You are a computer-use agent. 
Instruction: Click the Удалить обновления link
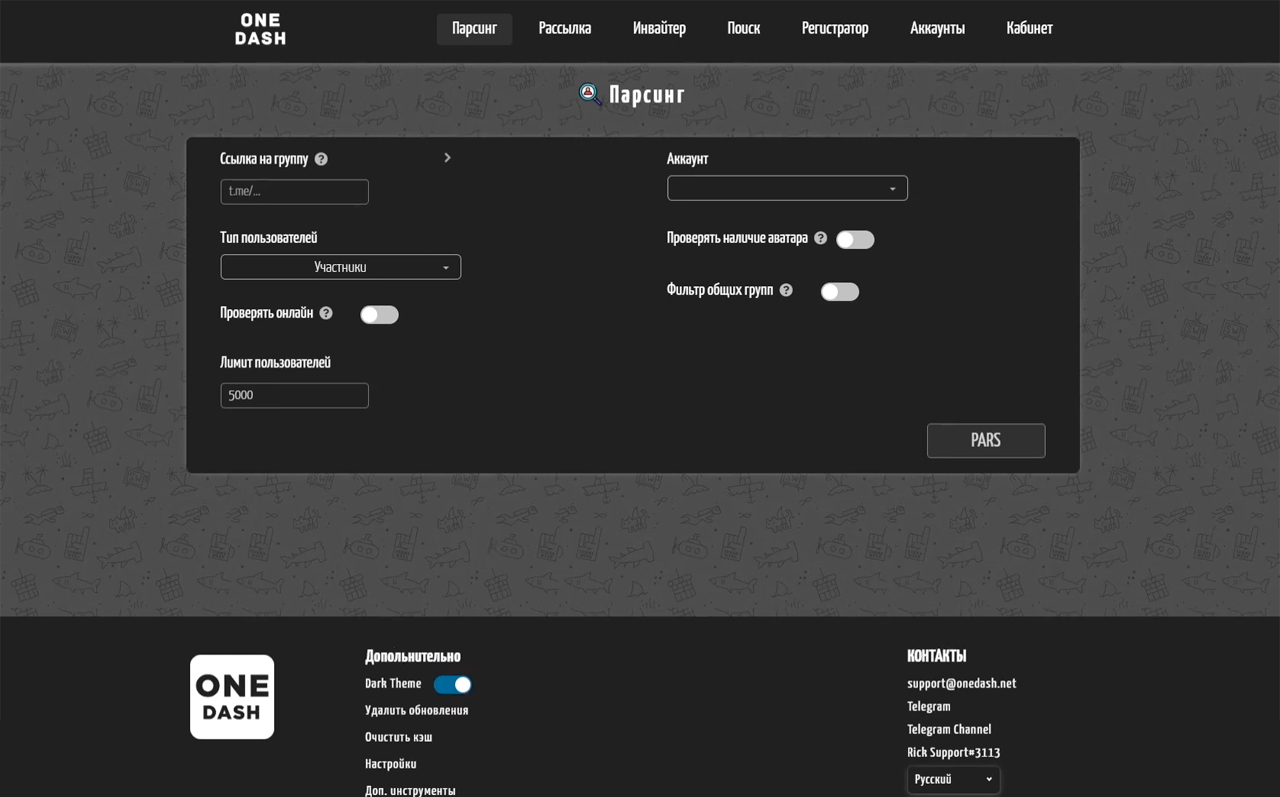[416, 711]
